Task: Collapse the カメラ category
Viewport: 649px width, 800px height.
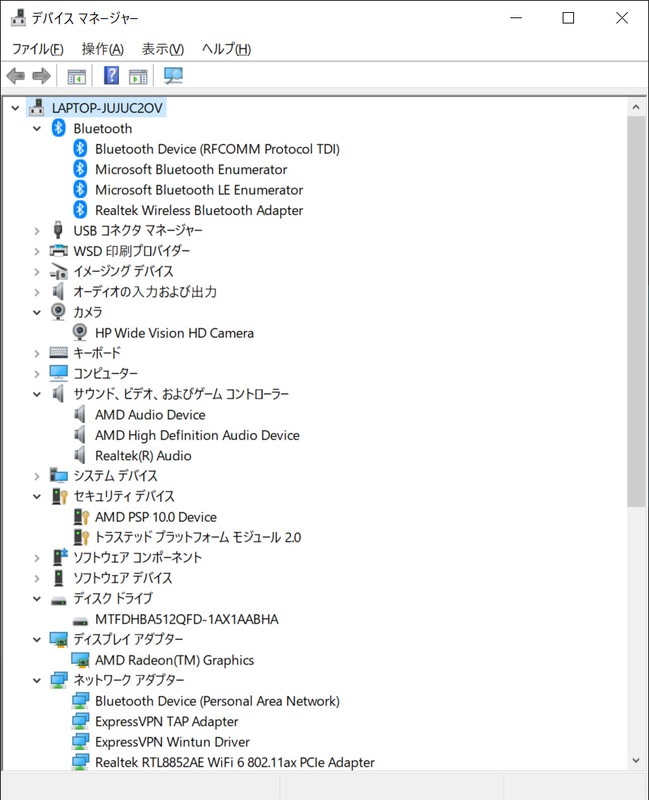Action: 37,312
